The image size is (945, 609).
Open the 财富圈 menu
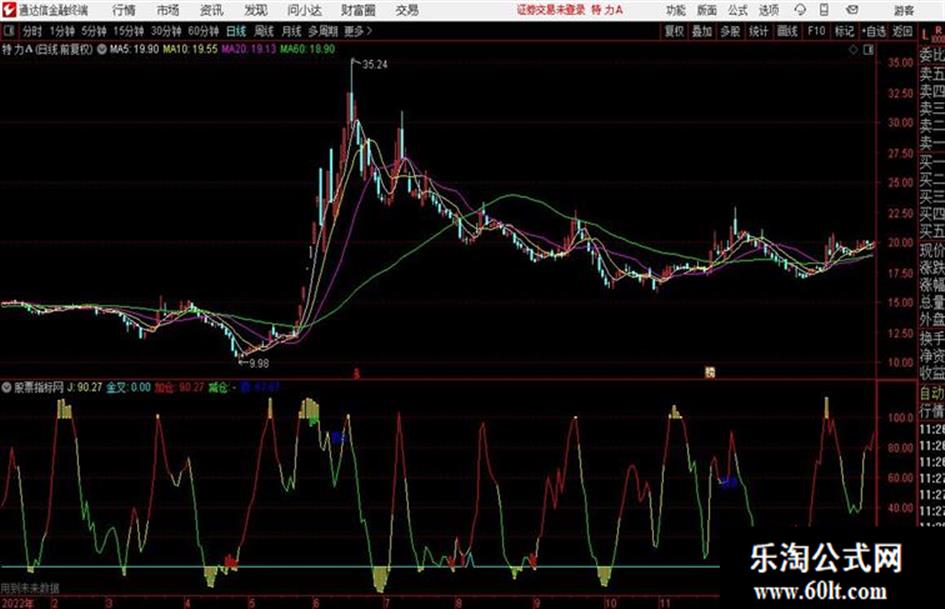(x=358, y=10)
